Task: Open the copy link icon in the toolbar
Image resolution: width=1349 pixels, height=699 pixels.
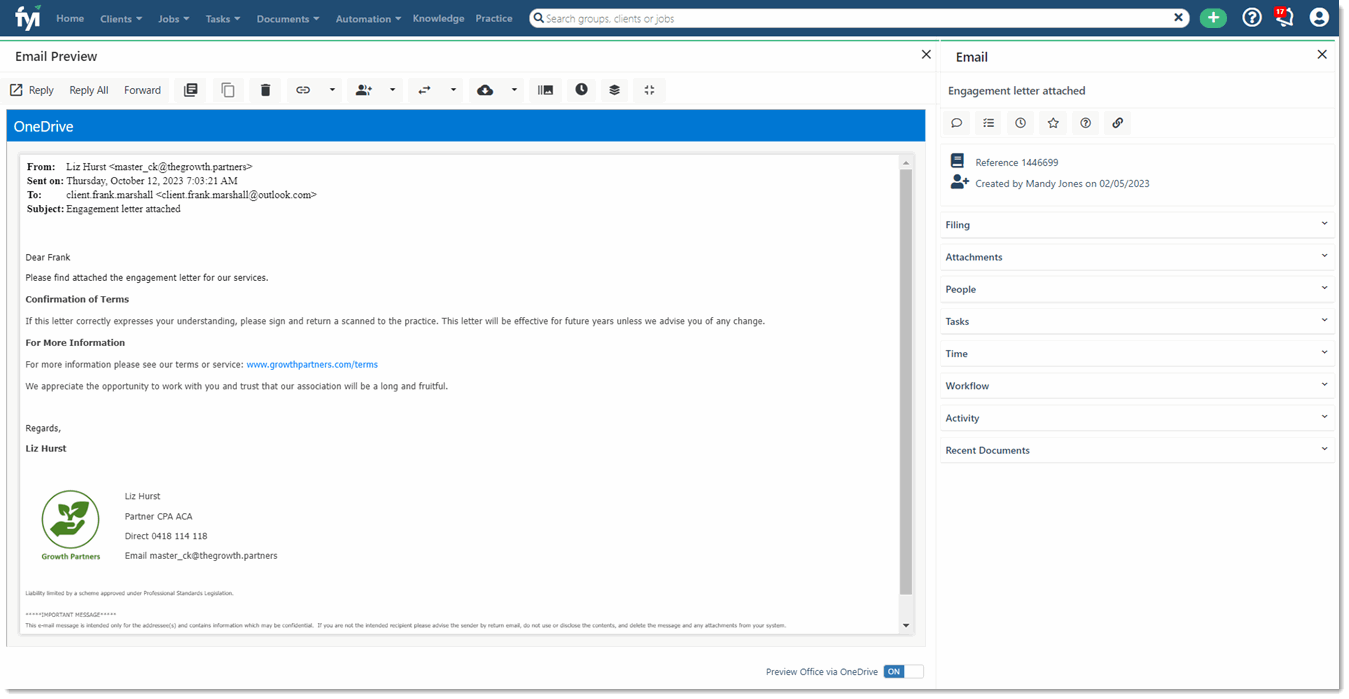Action: click(303, 90)
